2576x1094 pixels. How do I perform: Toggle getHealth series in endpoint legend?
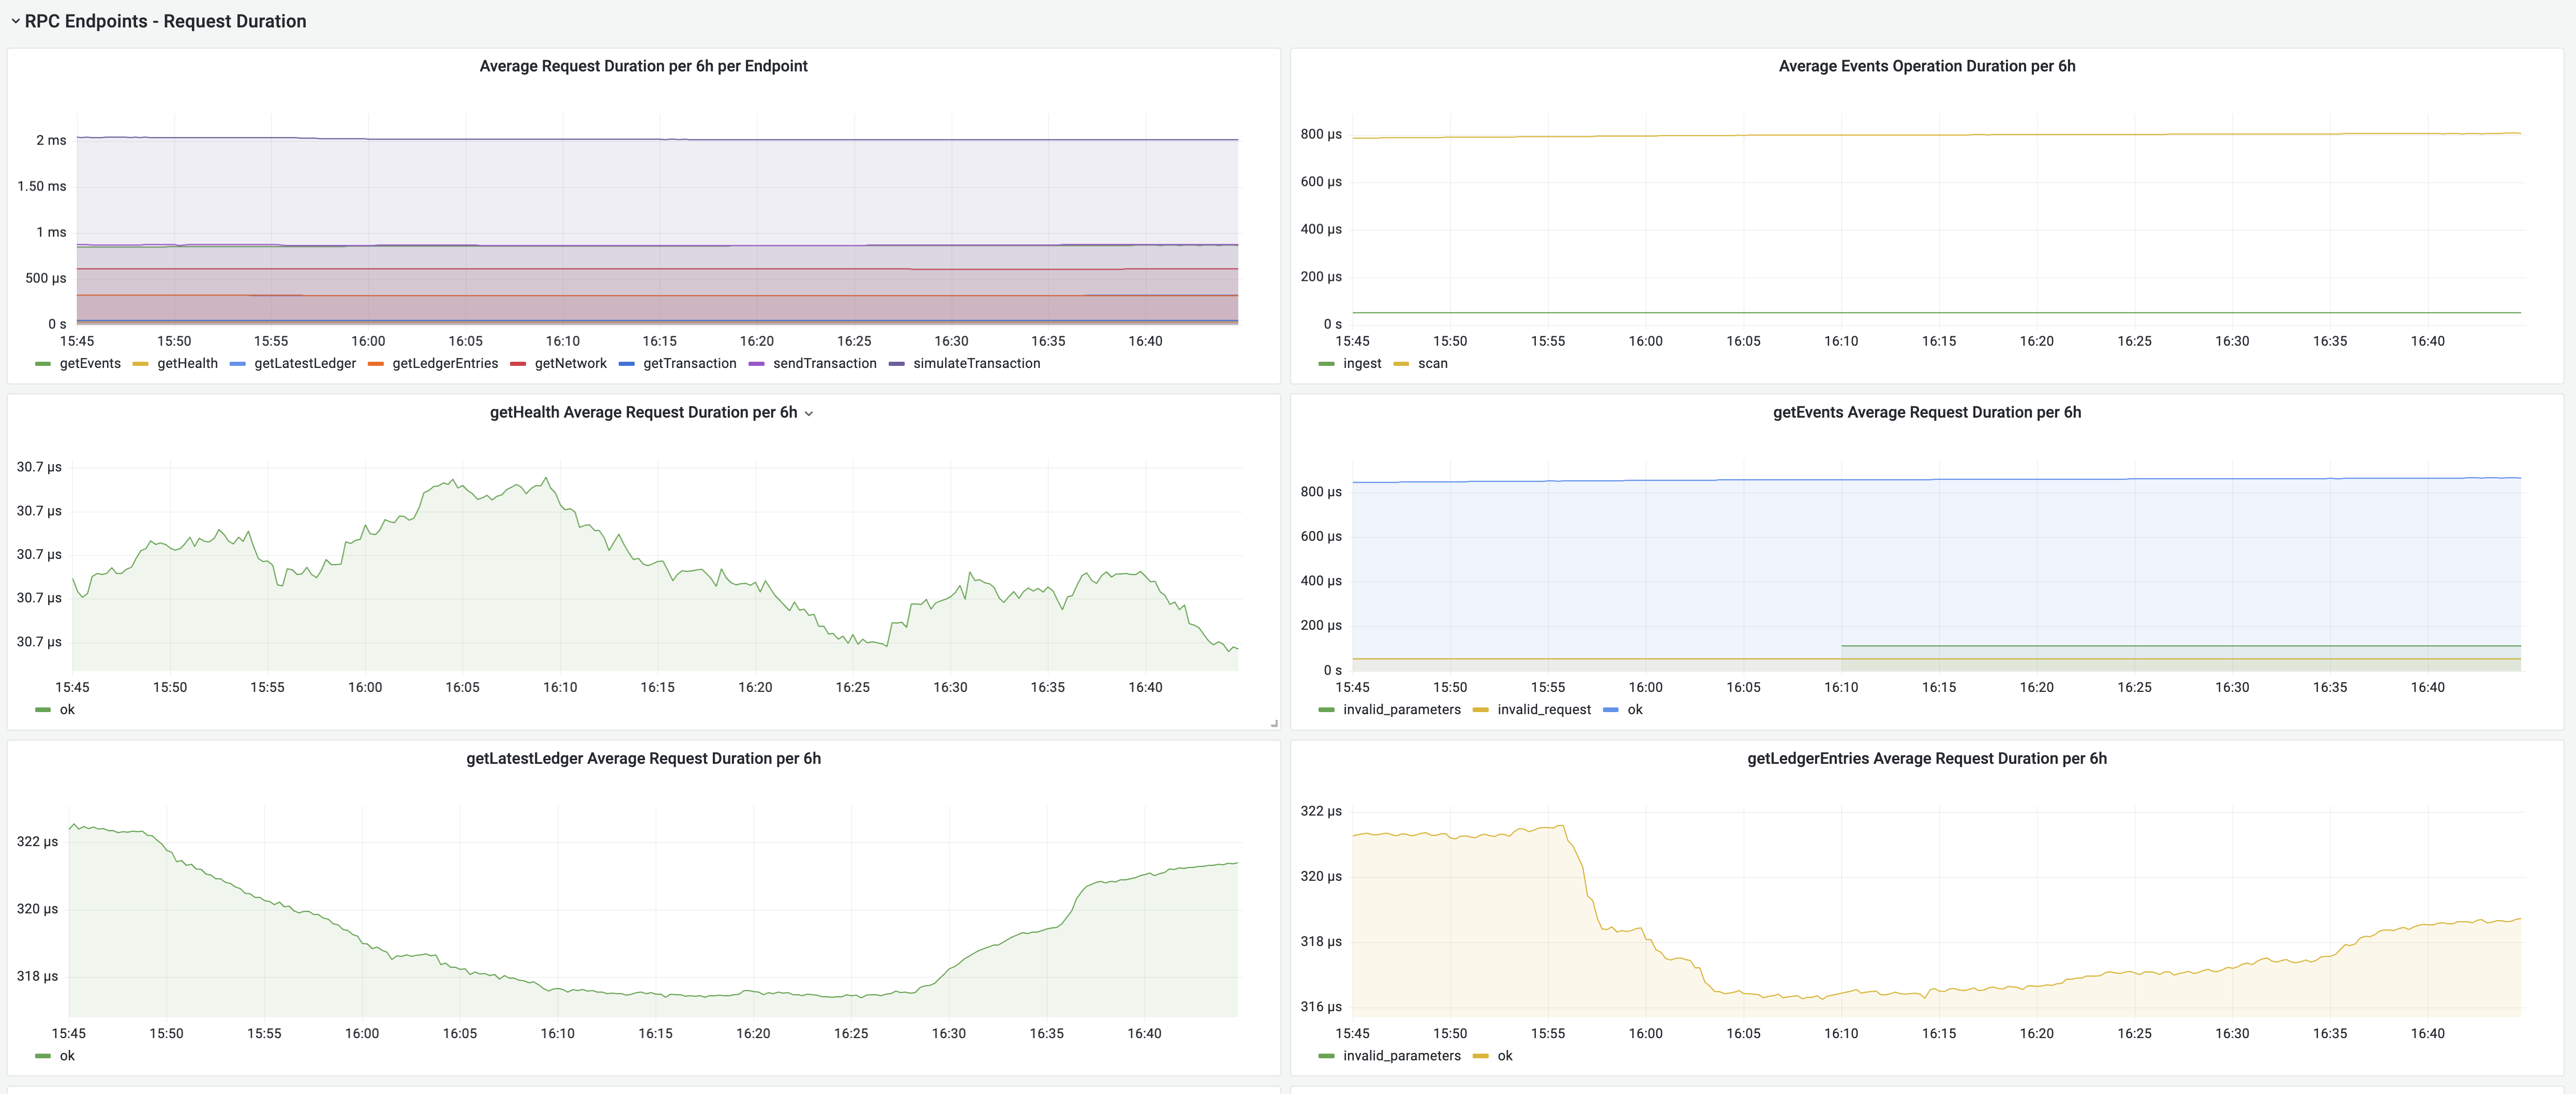[187, 363]
